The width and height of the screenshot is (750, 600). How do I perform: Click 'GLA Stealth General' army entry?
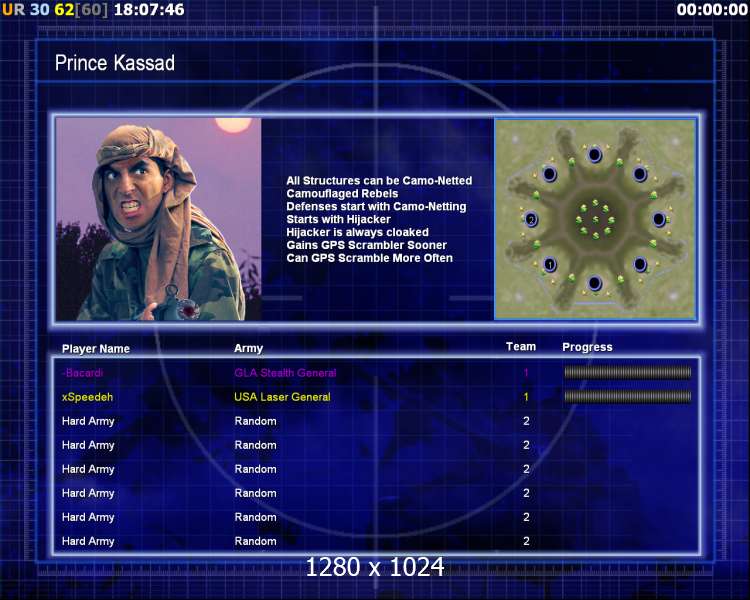coord(285,373)
